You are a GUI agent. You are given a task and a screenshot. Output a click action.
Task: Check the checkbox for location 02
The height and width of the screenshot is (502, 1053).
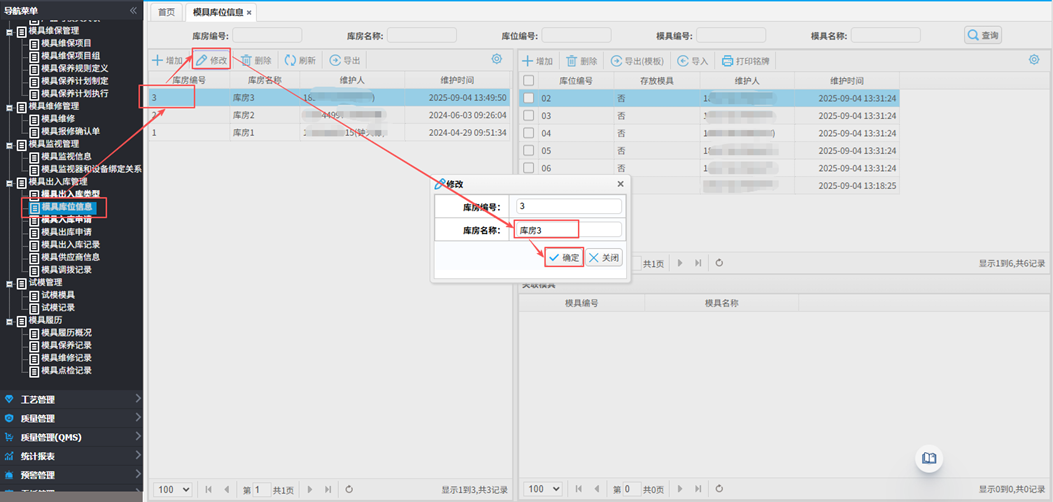click(528, 98)
